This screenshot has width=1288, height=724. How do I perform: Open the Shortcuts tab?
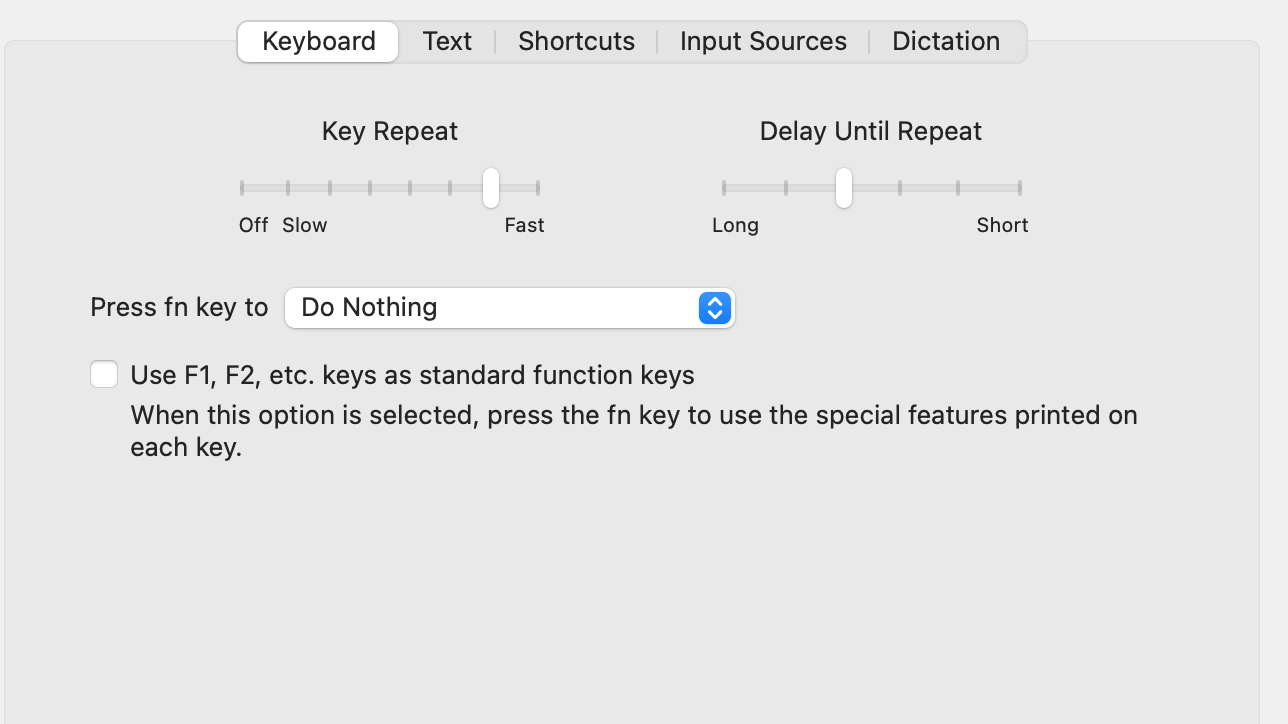pos(576,41)
